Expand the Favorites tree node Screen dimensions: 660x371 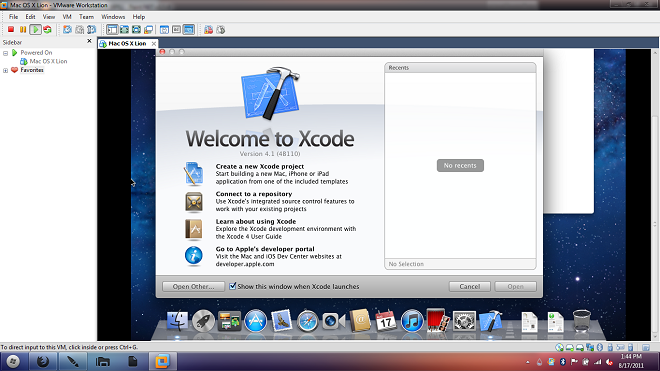[5, 70]
